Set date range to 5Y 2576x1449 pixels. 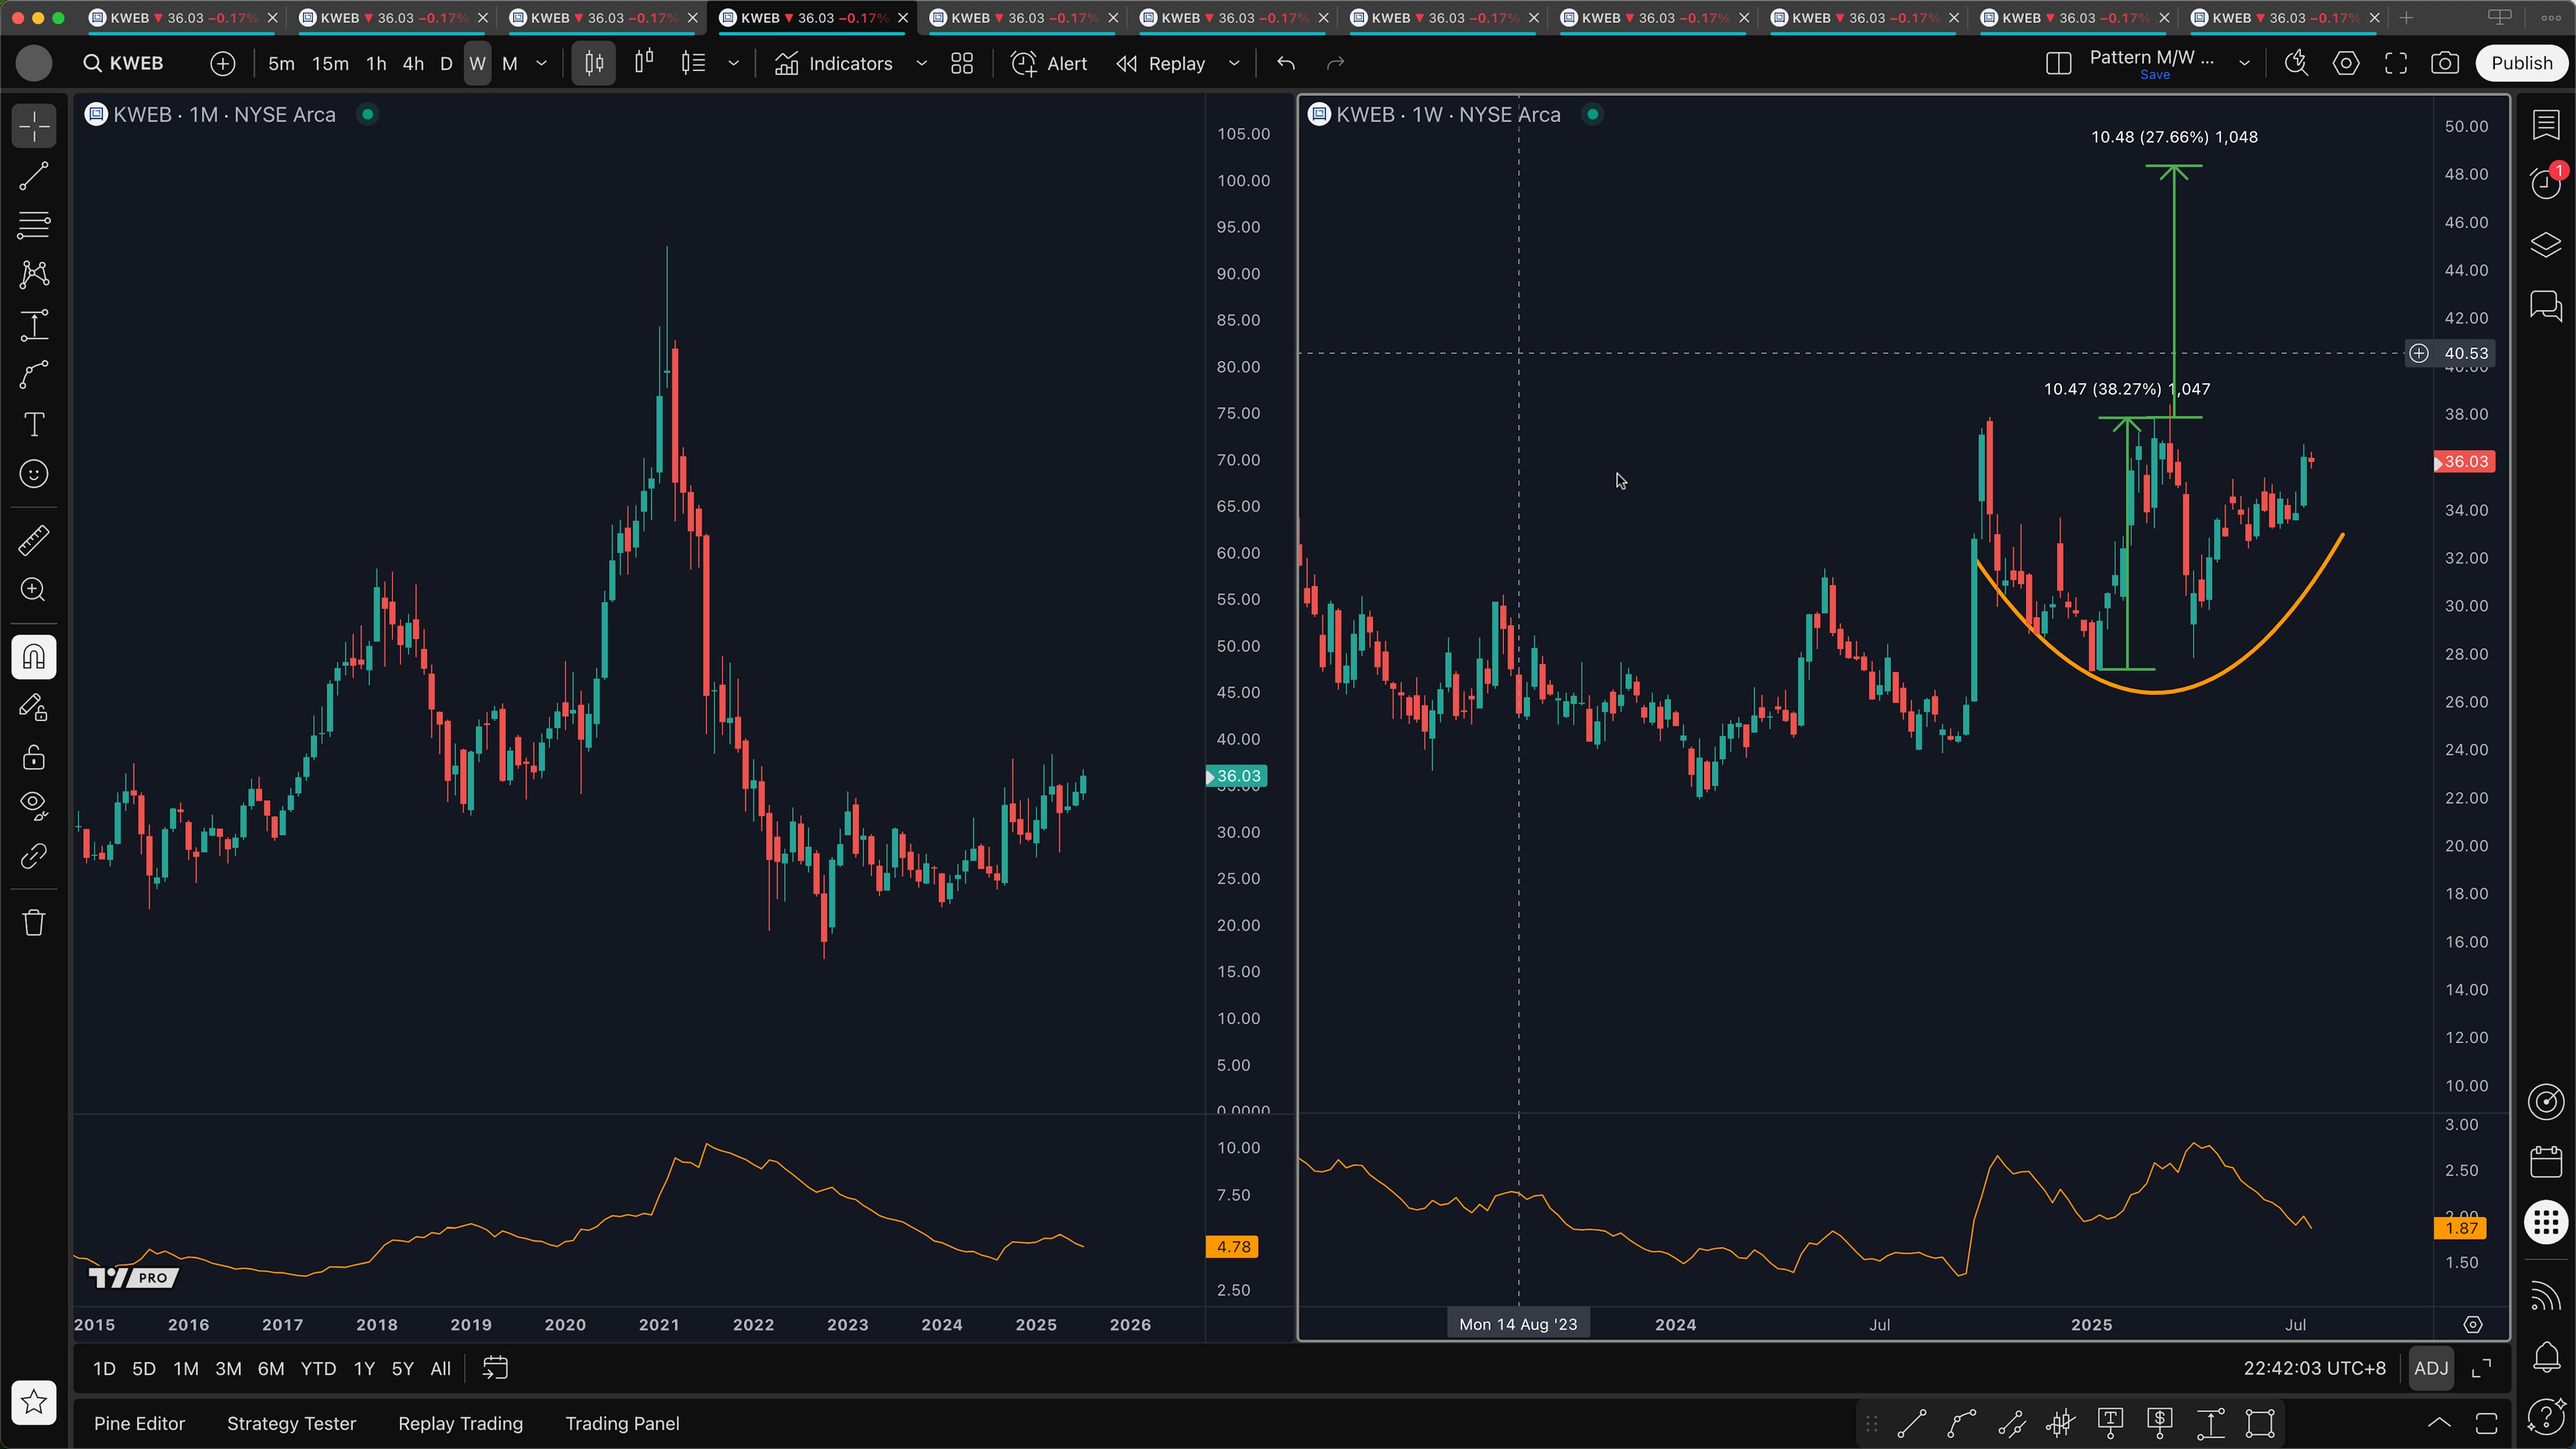pyautogui.click(x=402, y=1368)
